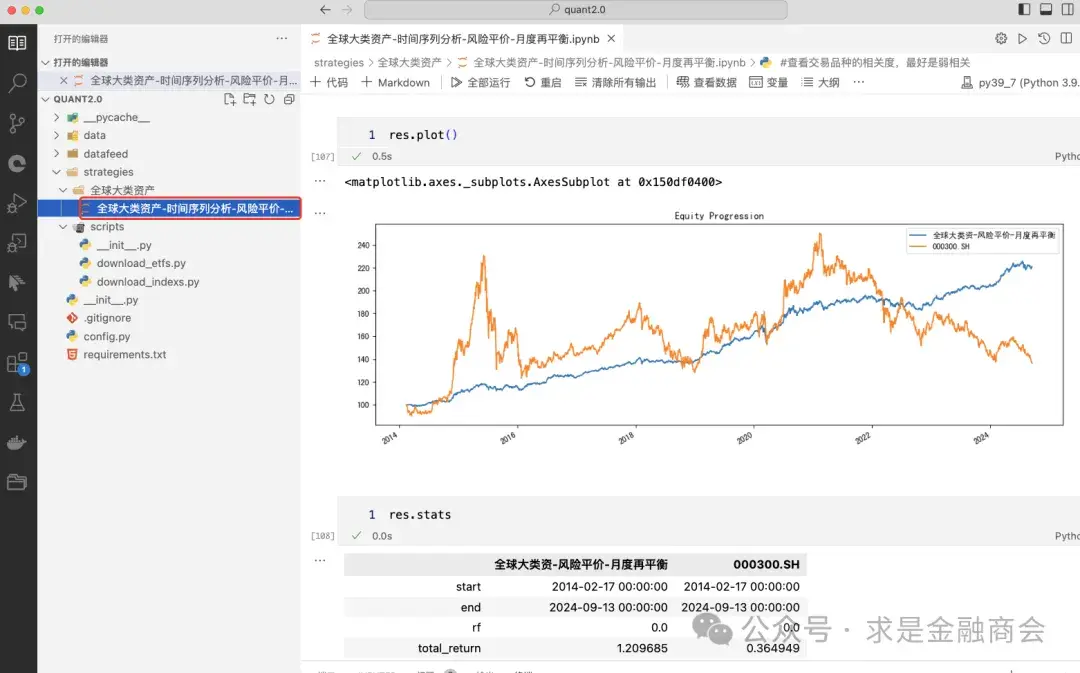Collapse the 打开的编辑器 section

(45, 62)
